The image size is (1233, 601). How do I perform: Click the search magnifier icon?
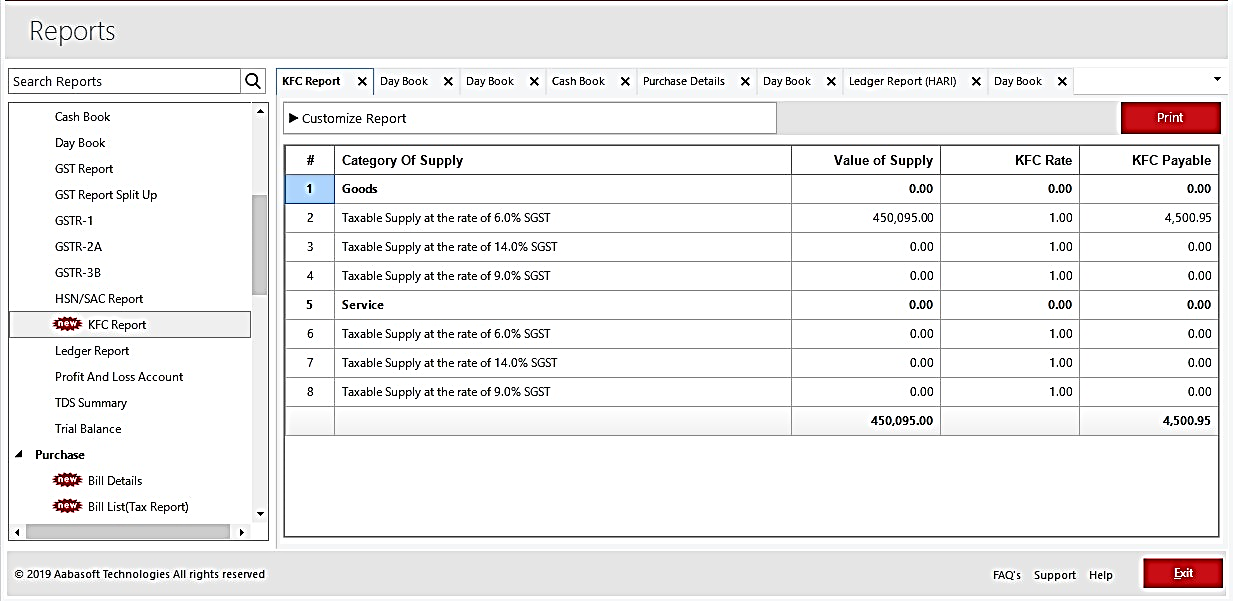tap(254, 82)
